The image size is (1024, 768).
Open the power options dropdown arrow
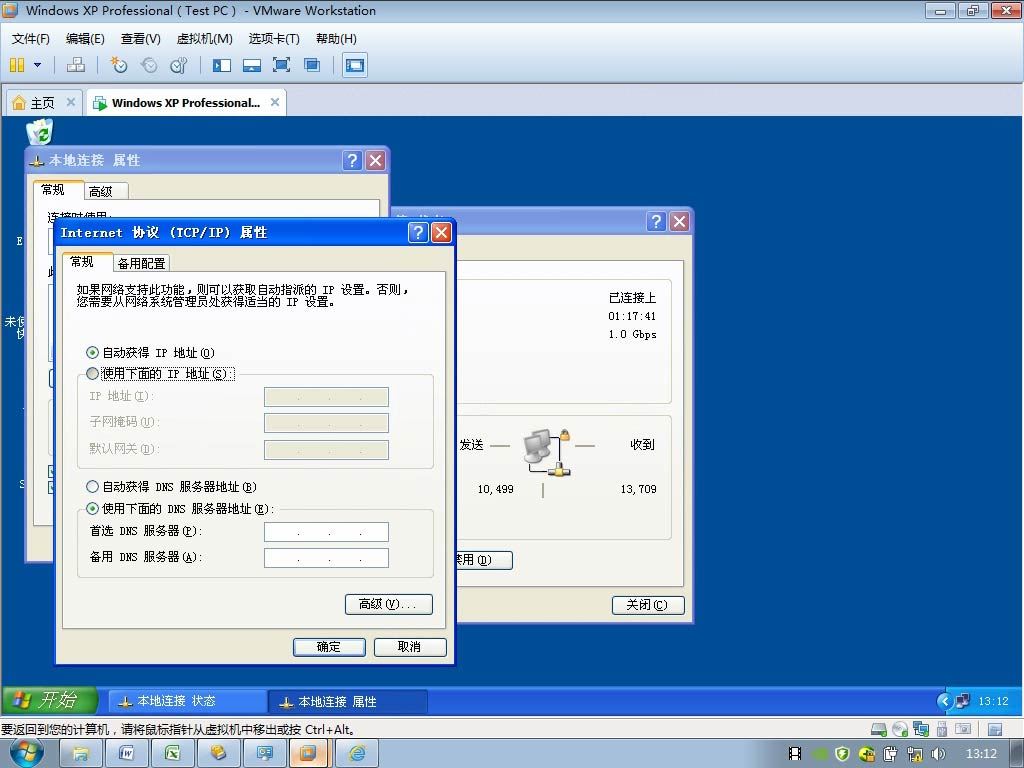click(37, 65)
